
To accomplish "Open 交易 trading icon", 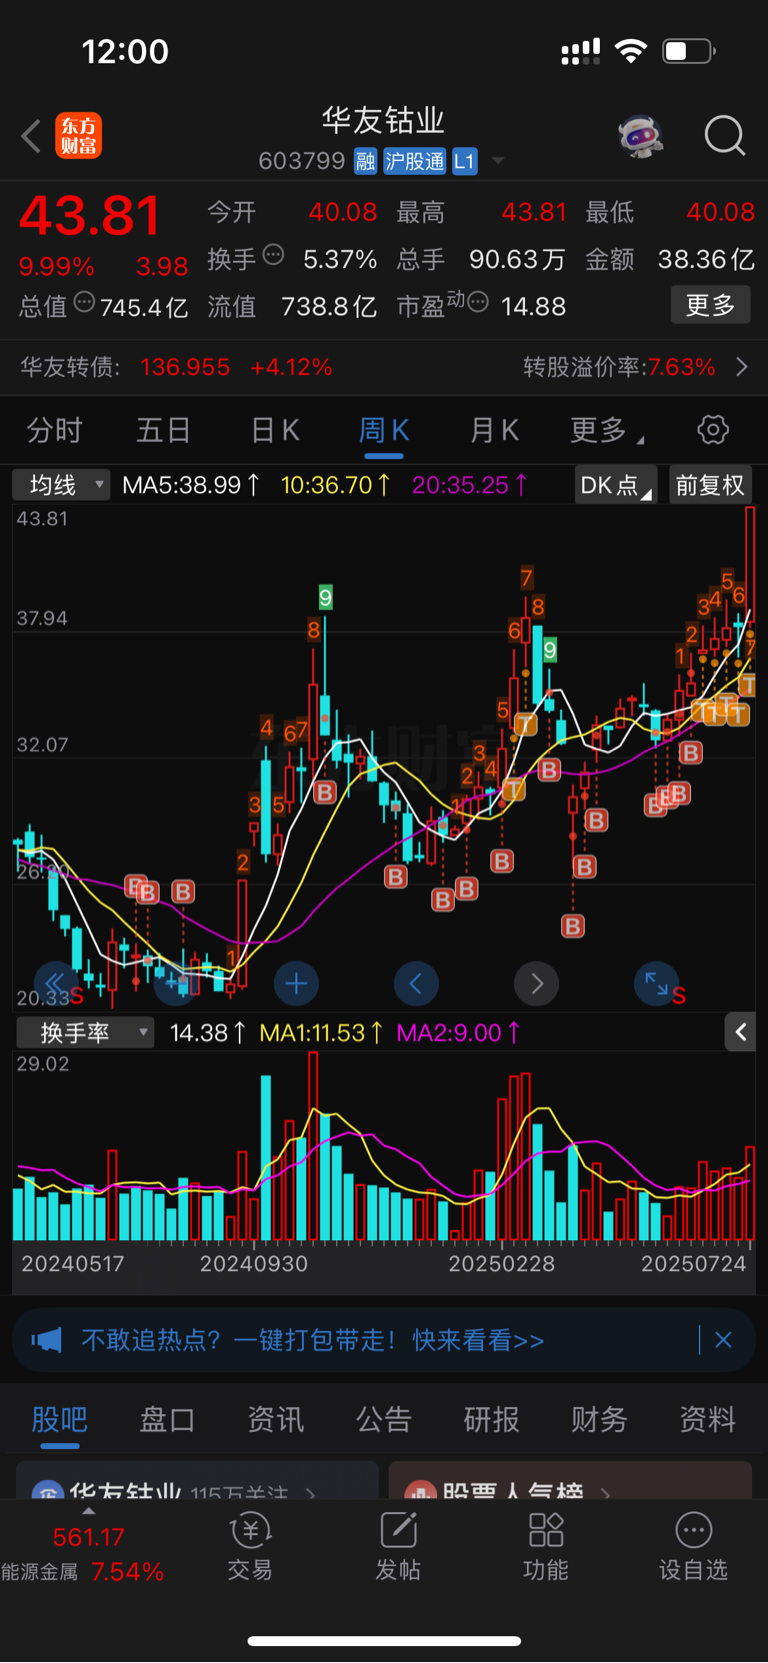I will 250,1547.
